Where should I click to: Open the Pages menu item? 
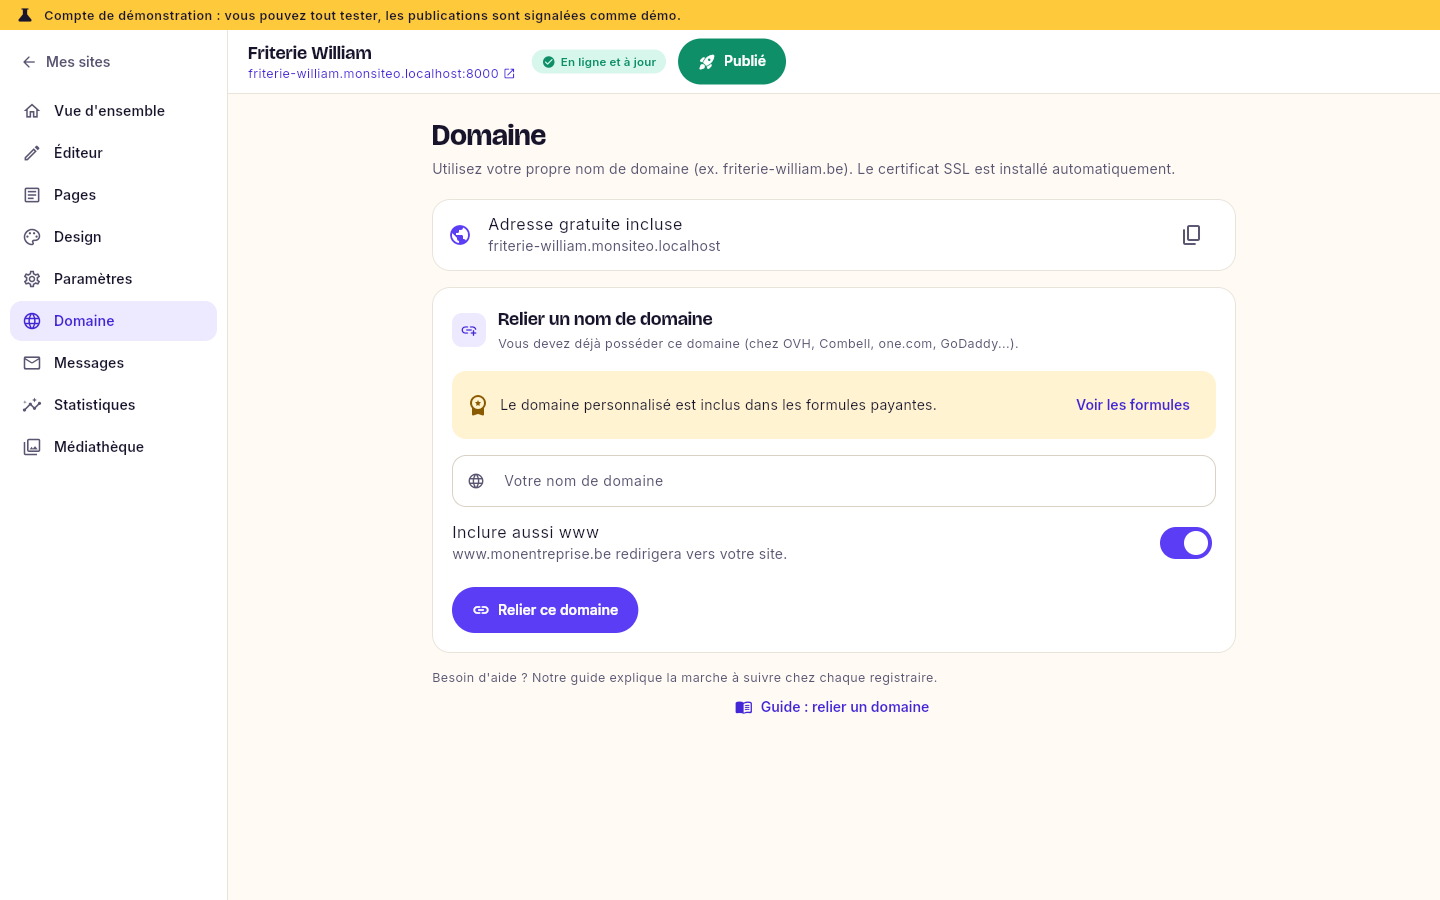114,195
